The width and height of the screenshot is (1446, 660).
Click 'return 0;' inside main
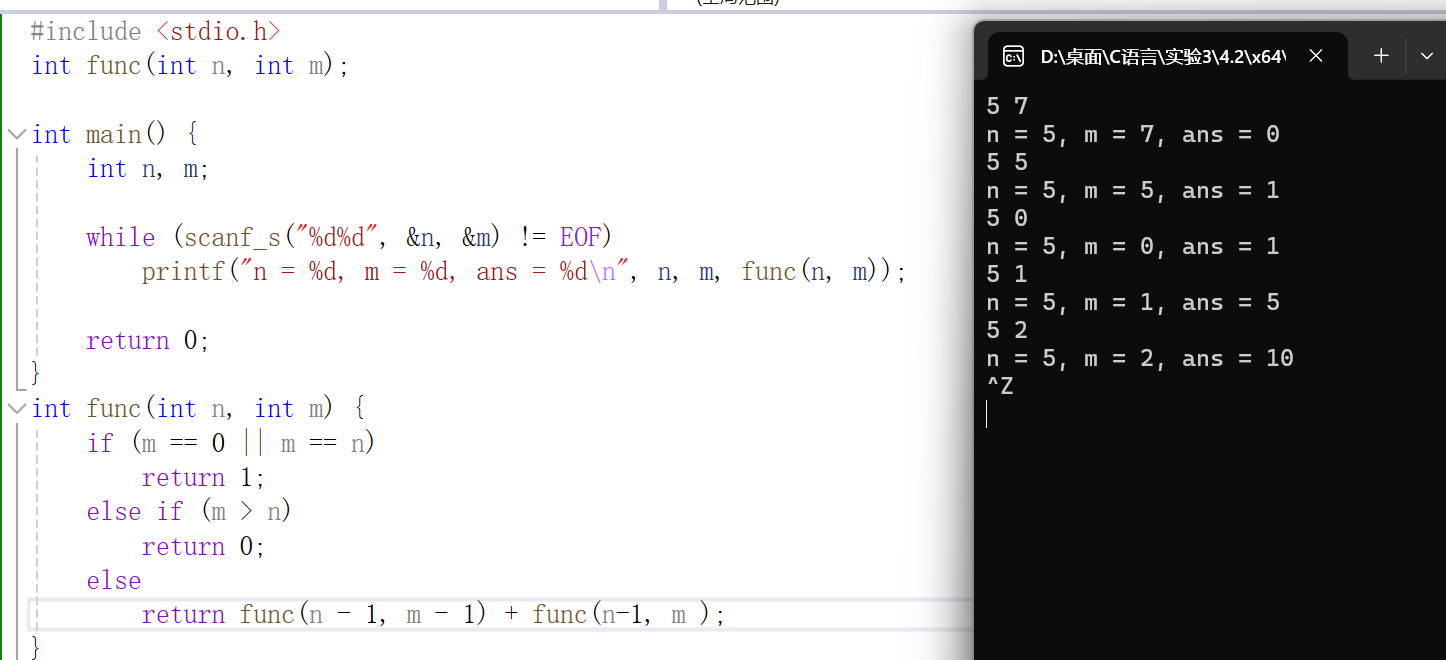coord(148,341)
